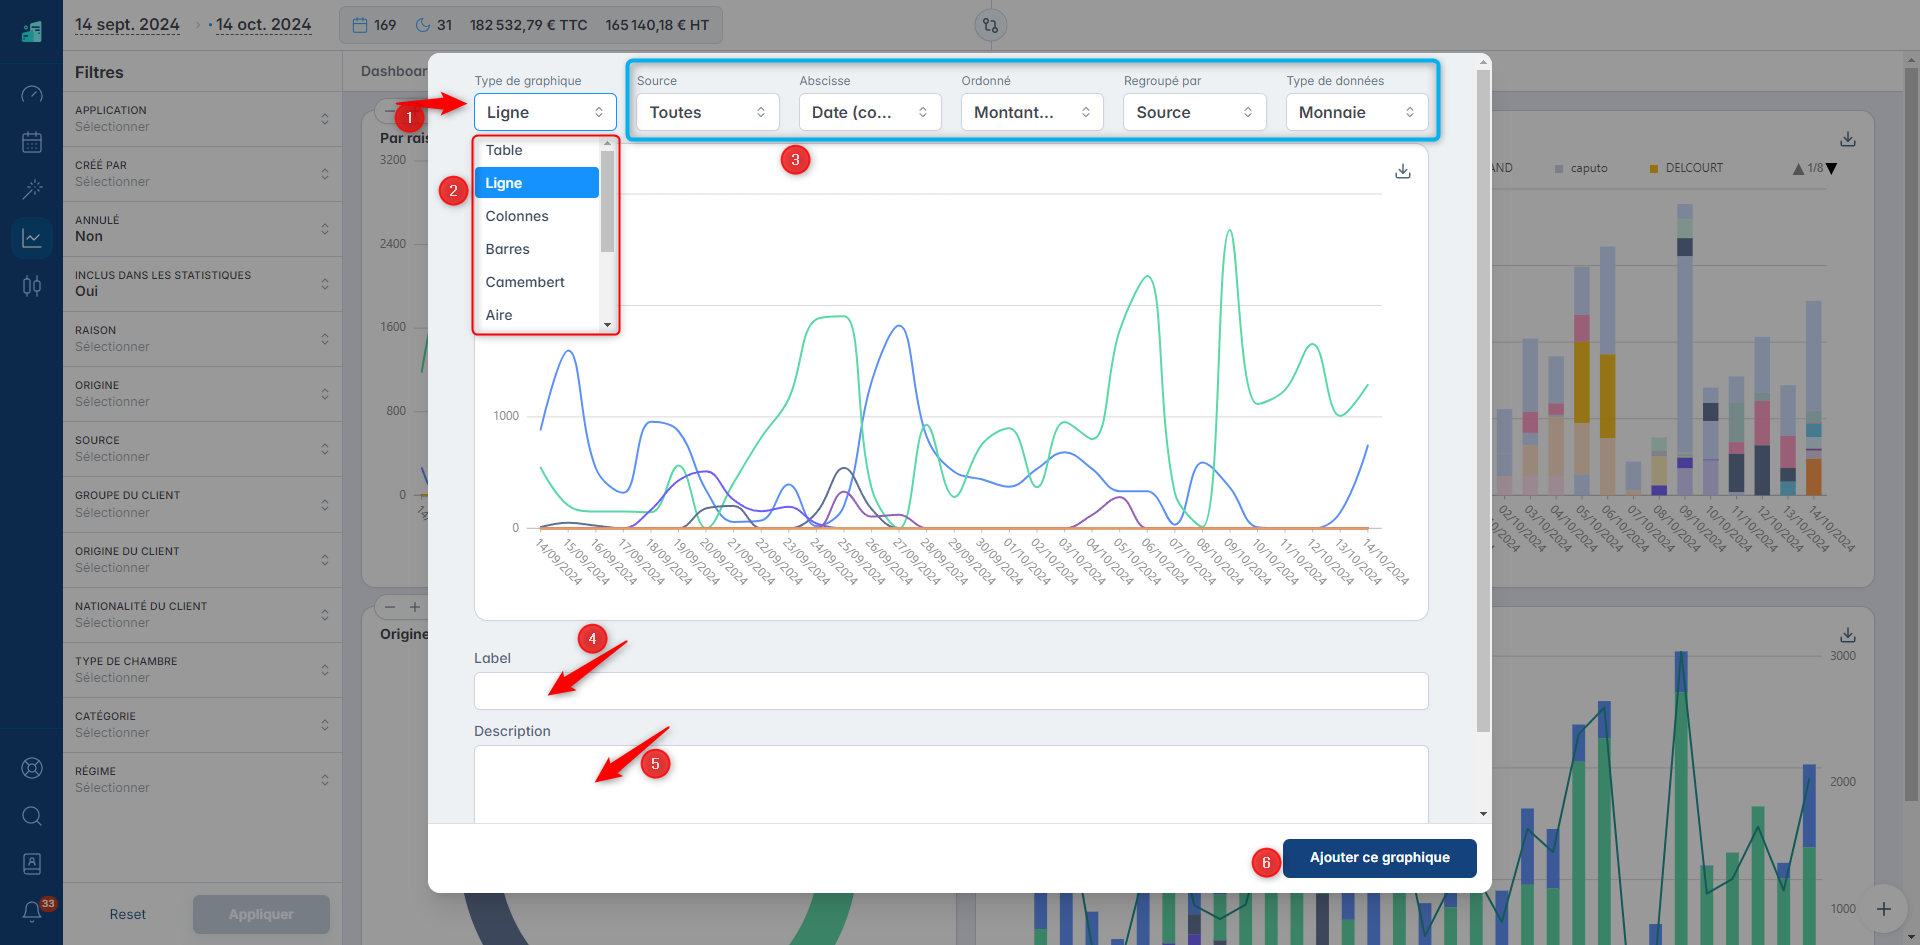Image resolution: width=1920 pixels, height=945 pixels.
Task: Expand the Source filter in sidebar
Action: 202,449
